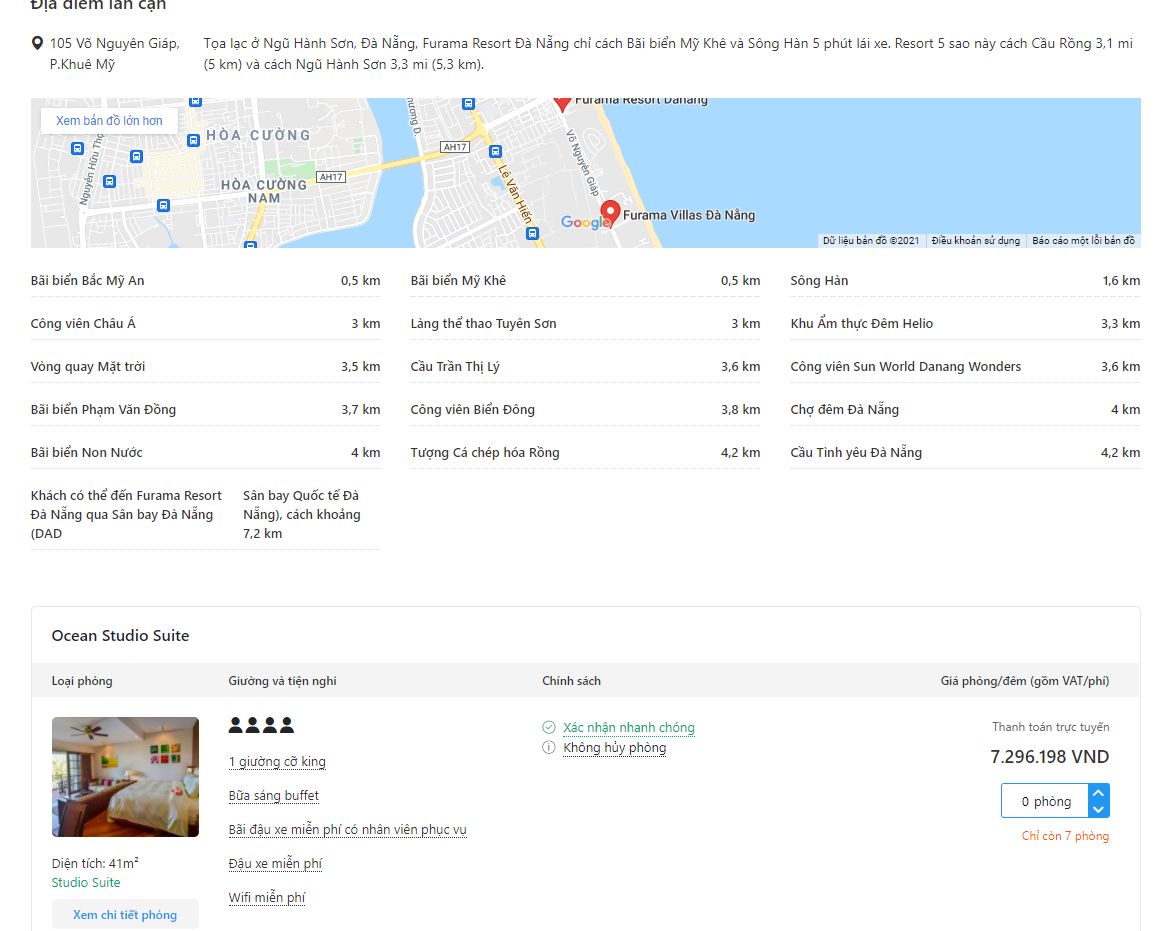The height and width of the screenshot is (931, 1173).
Task: Click the info icon beside Không hủy phòng
Action: 548,747
